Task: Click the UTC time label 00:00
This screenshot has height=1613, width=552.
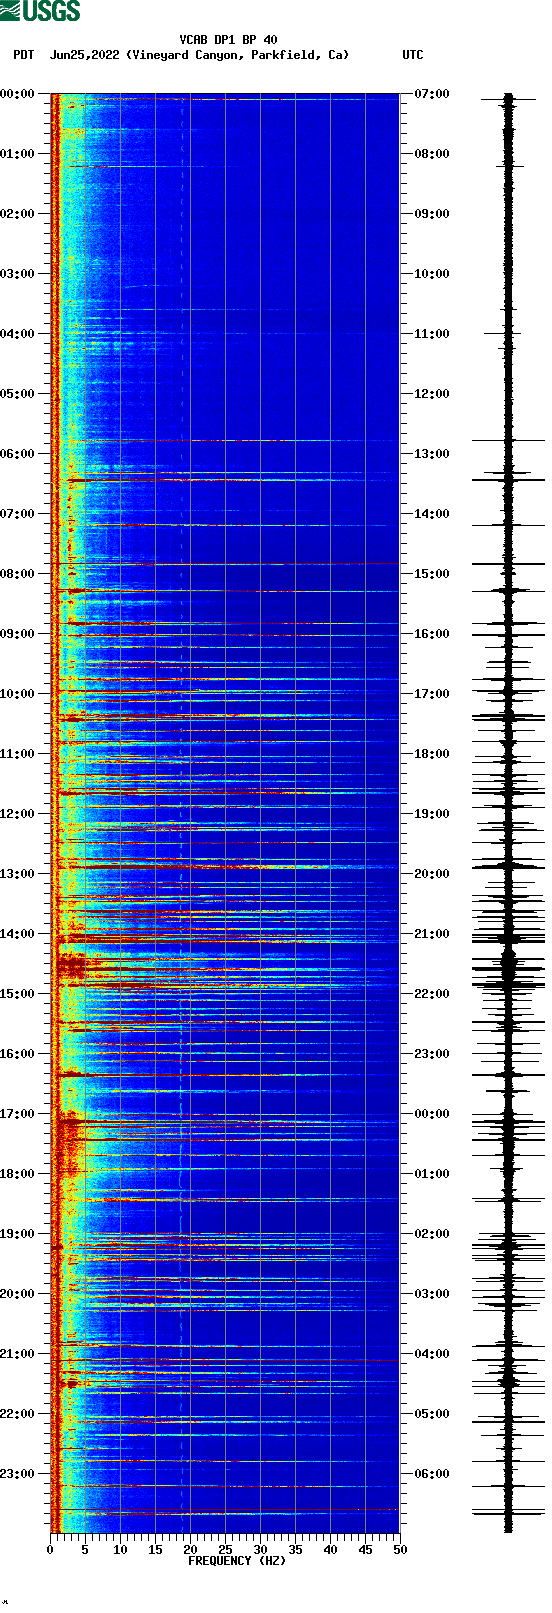Action: 432,1114
